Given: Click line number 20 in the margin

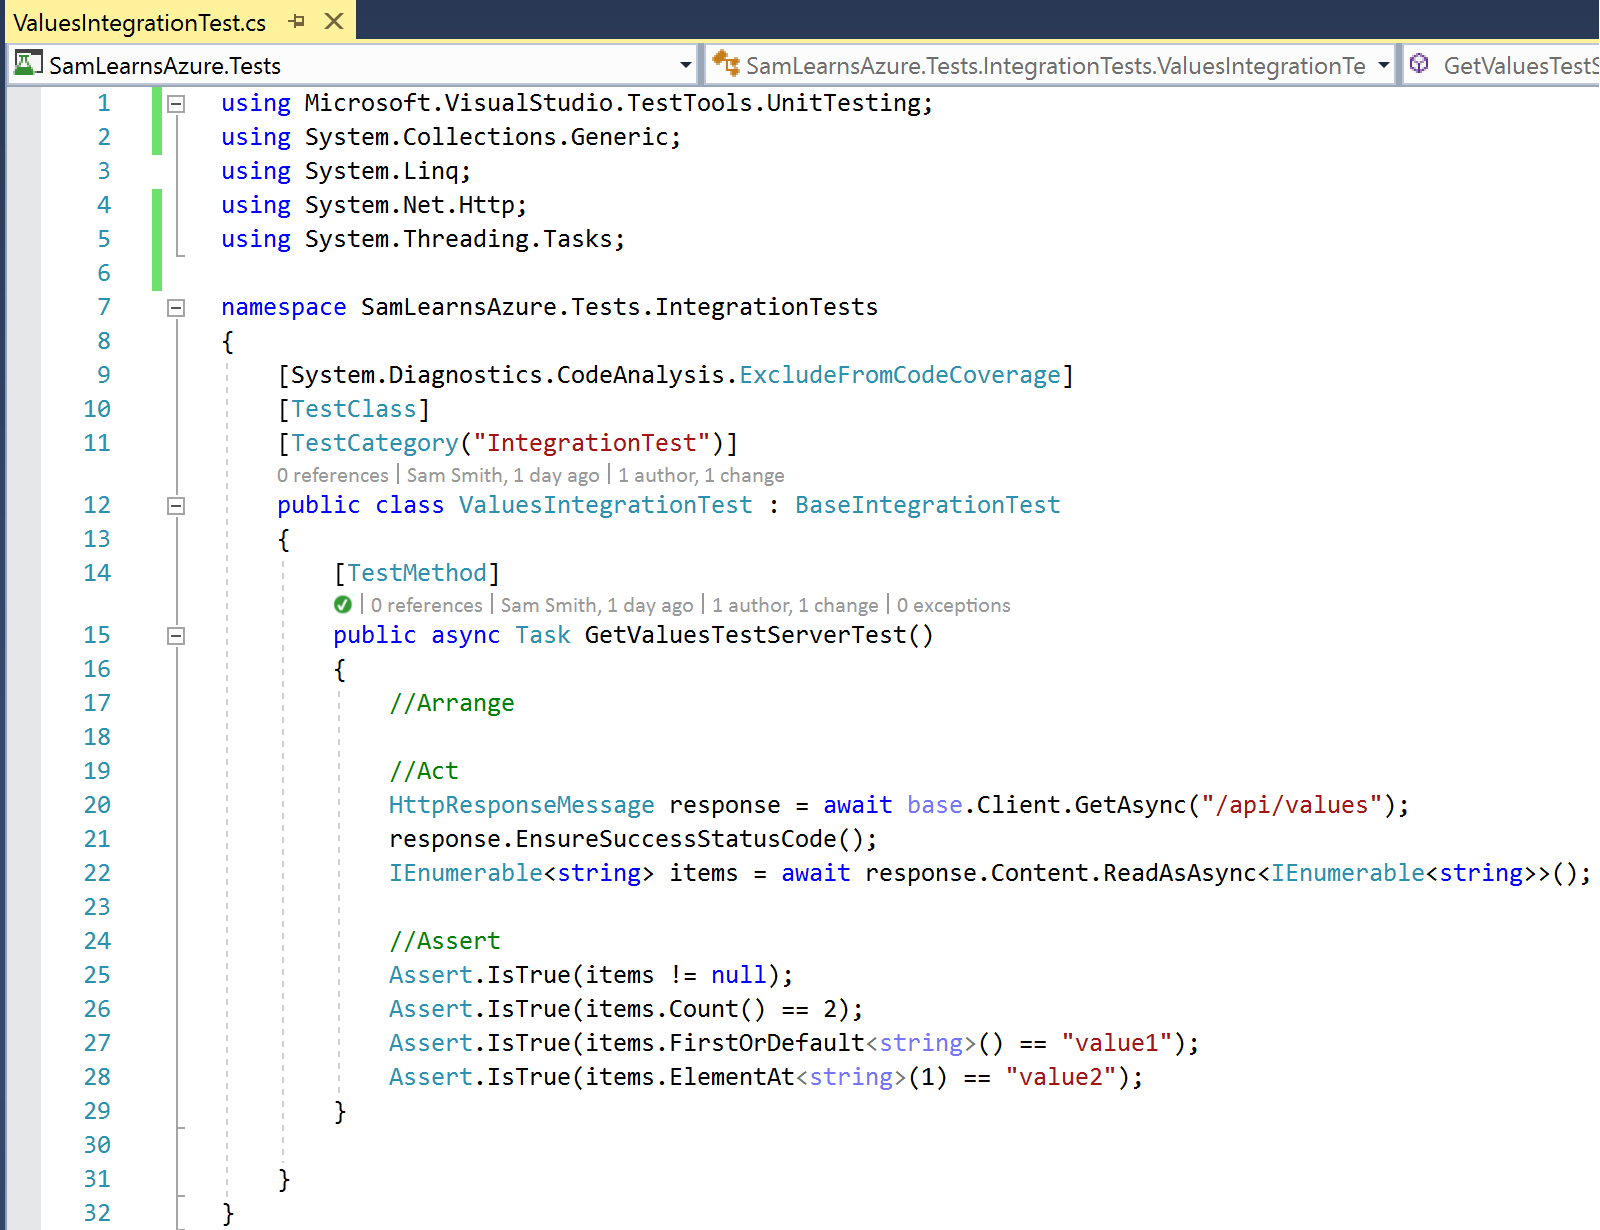Looking at the screenshot, I should [x=97, y=805].
